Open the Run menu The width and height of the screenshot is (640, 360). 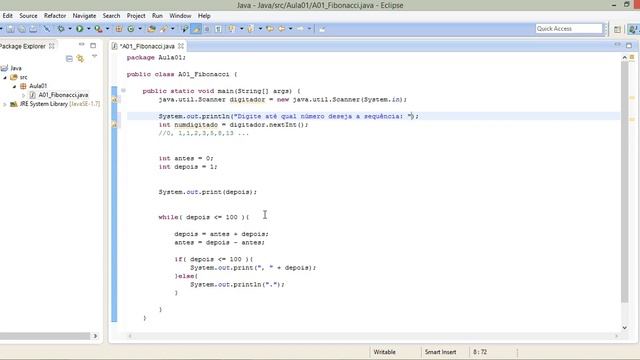(x=157, y=16)
